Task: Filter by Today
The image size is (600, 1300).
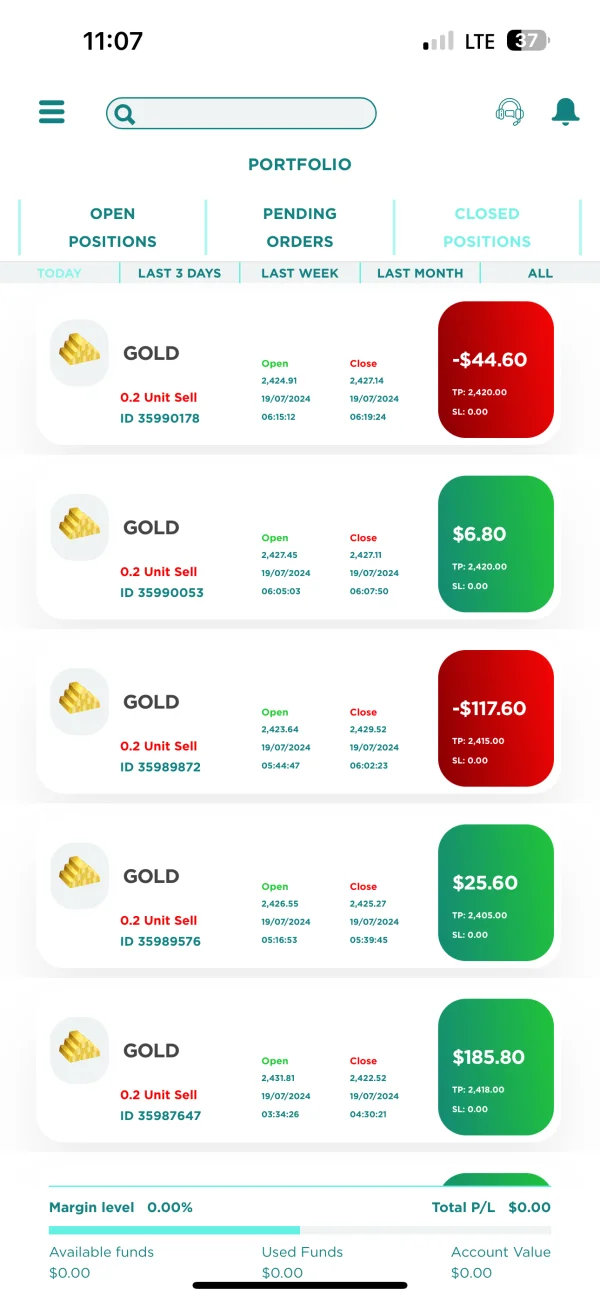Action: click(59, 273)
